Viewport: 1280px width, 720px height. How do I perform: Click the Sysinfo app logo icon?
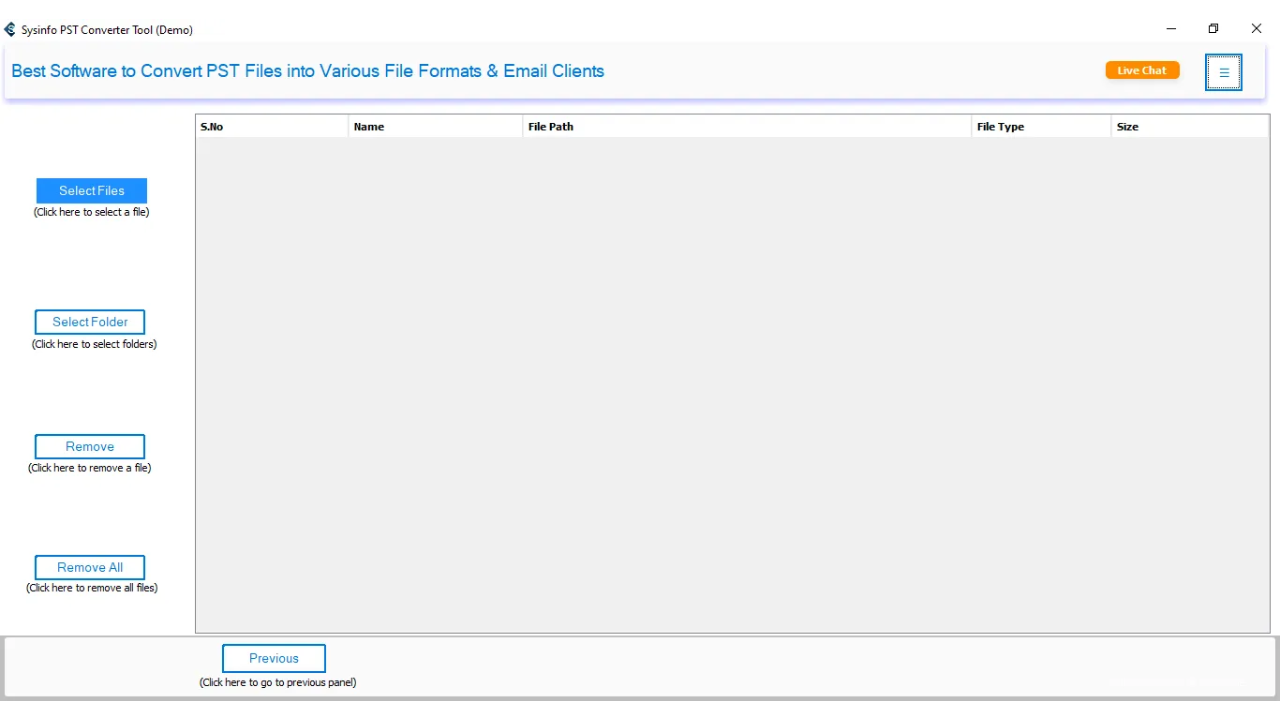(10, 30)
